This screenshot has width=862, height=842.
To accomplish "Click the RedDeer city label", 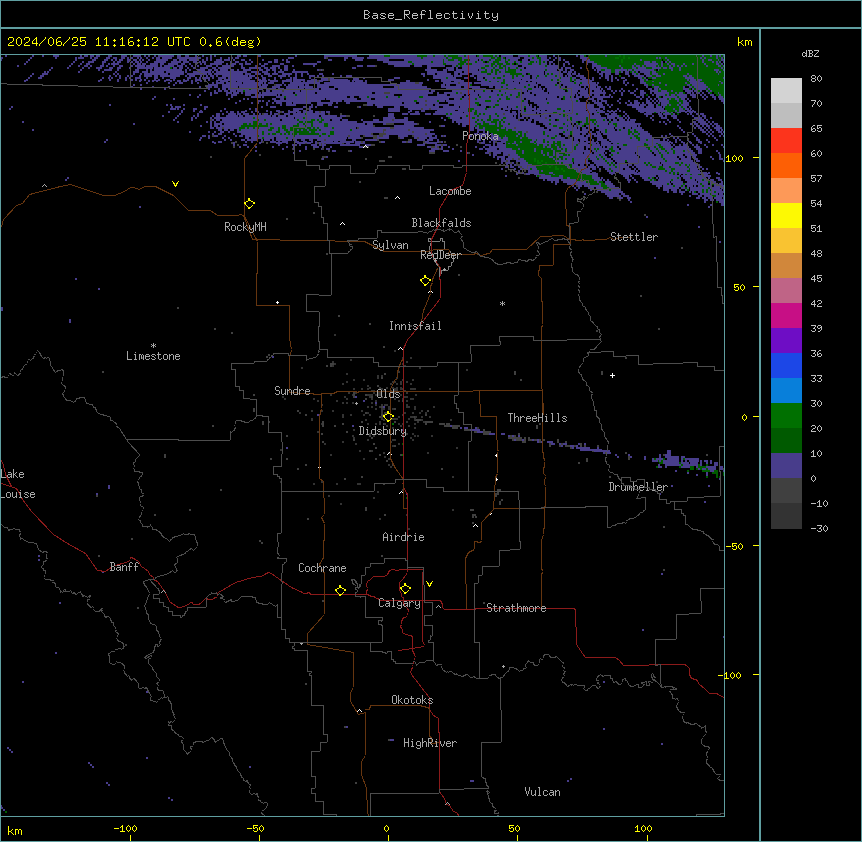I will click(x=440, y=255).
